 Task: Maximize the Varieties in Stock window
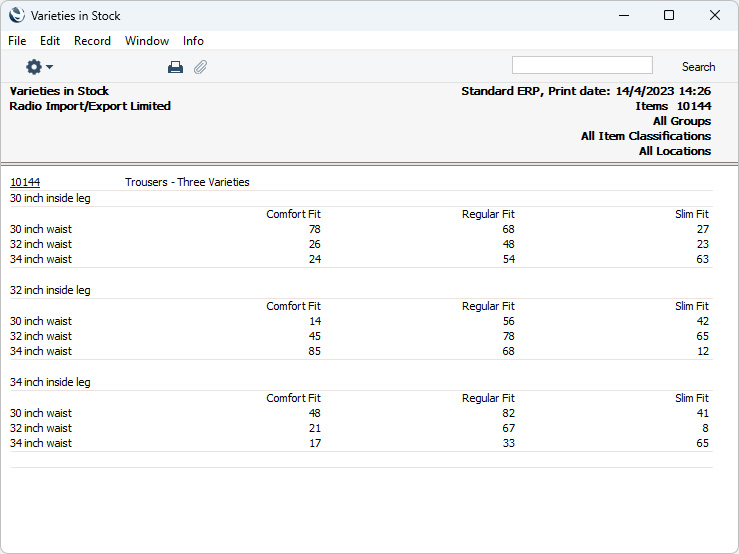pyautogui.click(x=669, y=15)
